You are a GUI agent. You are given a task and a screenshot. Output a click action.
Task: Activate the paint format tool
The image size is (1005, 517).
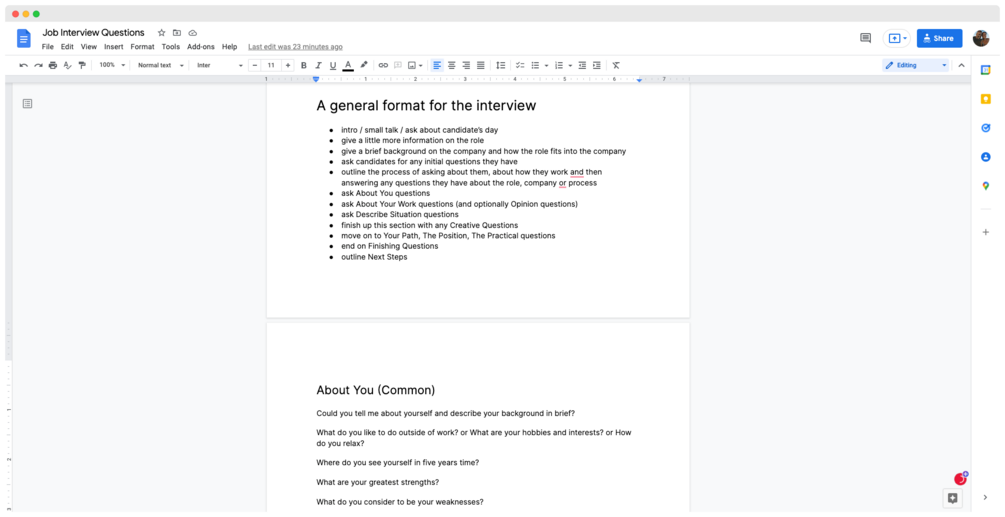pyautogui.click(x=82, y=65)
